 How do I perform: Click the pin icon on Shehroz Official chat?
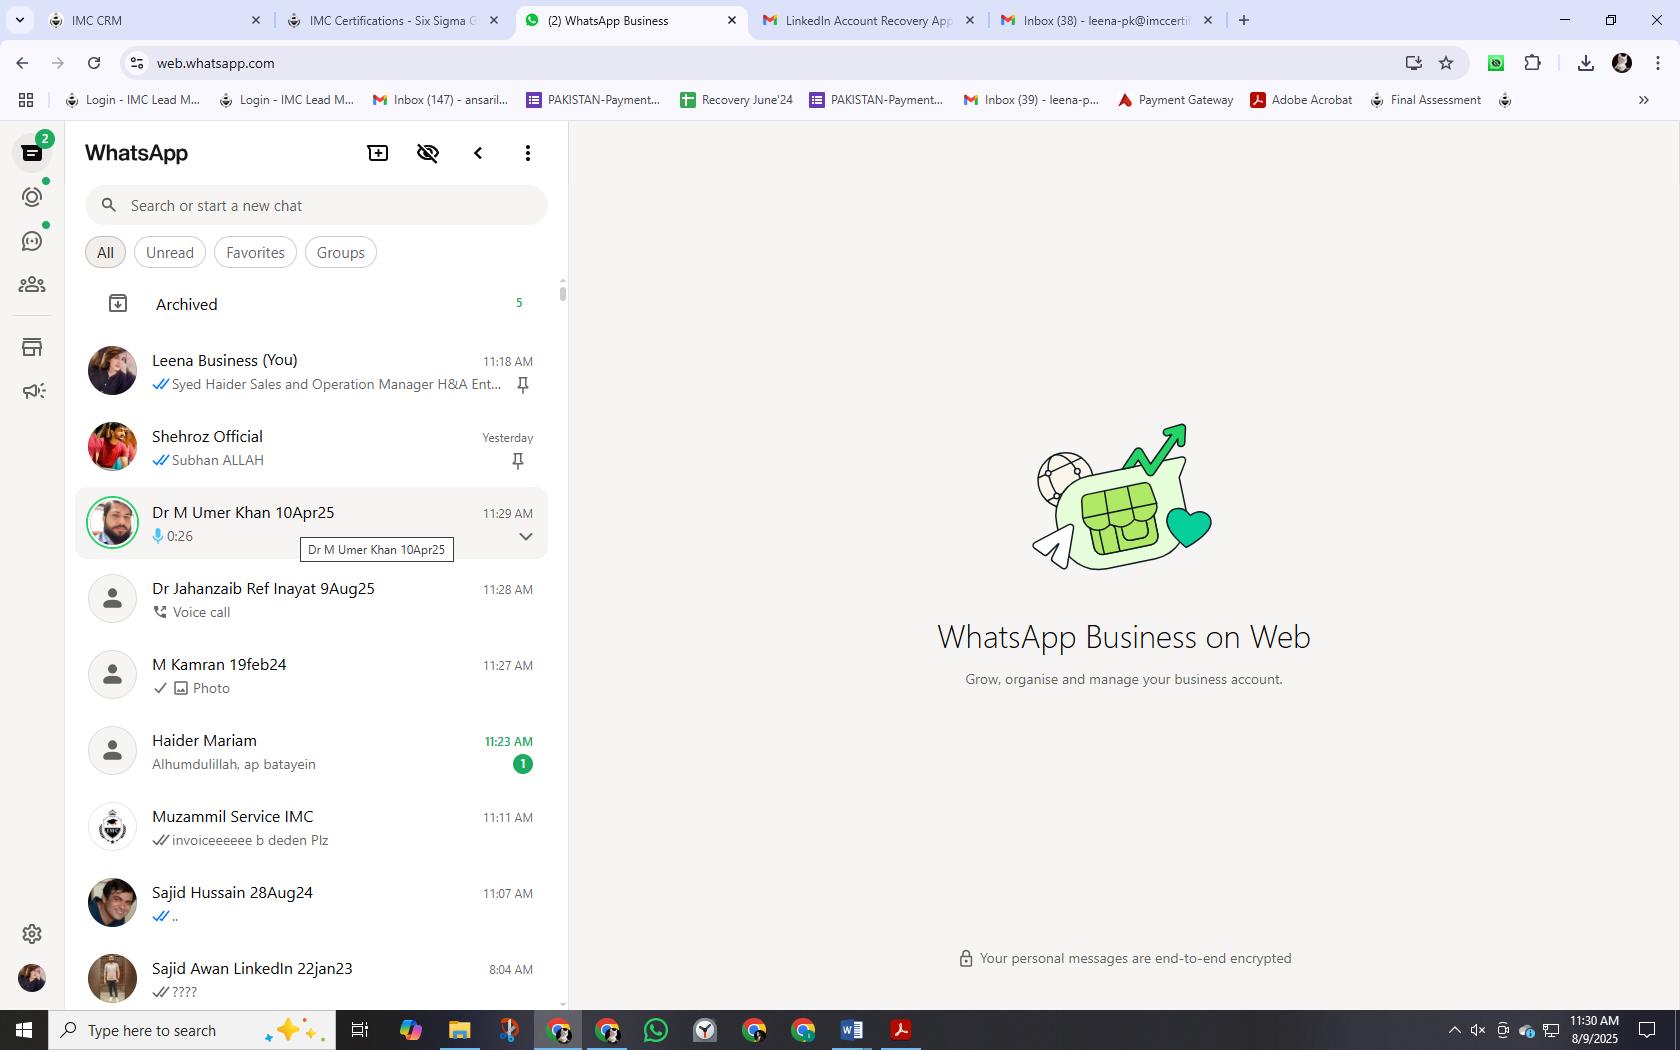pos(518,461)
